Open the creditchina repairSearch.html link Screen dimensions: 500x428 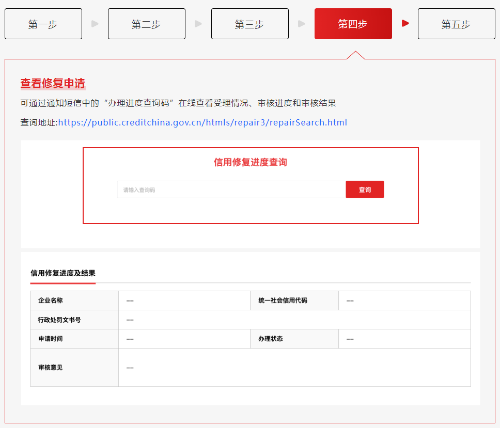203,123
